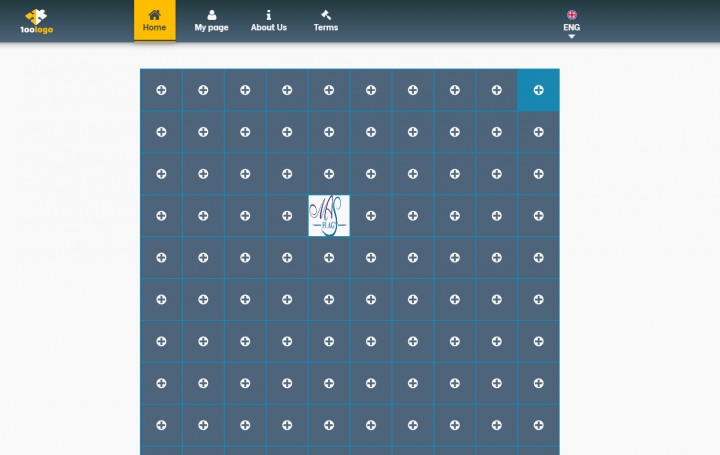Click the highlighted blue plus cell, first row
The height and width of the screenshot is (455, 720).
tap(539, 90)
